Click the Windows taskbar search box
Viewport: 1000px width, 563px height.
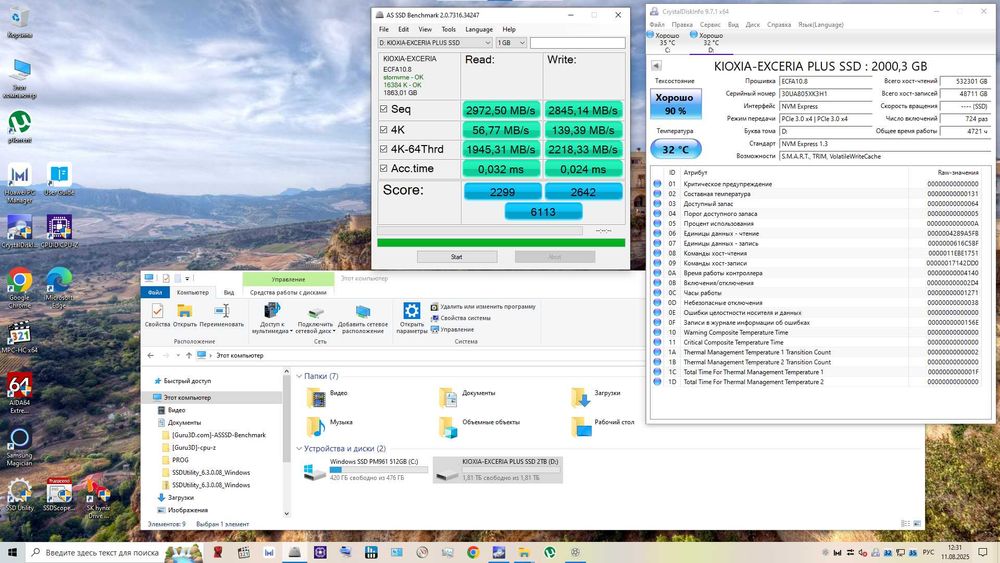[94, 552]
